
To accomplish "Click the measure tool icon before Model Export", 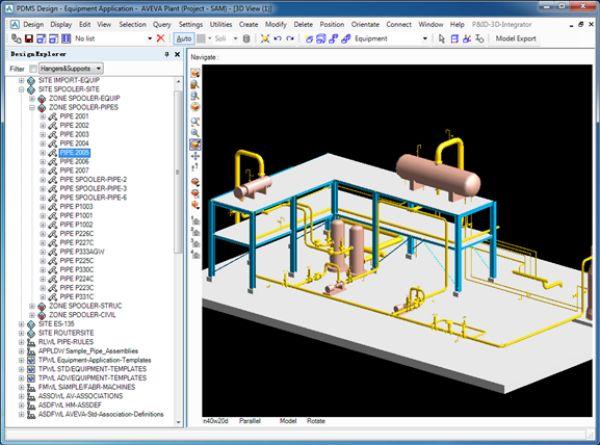I will [x=479, y=39].
